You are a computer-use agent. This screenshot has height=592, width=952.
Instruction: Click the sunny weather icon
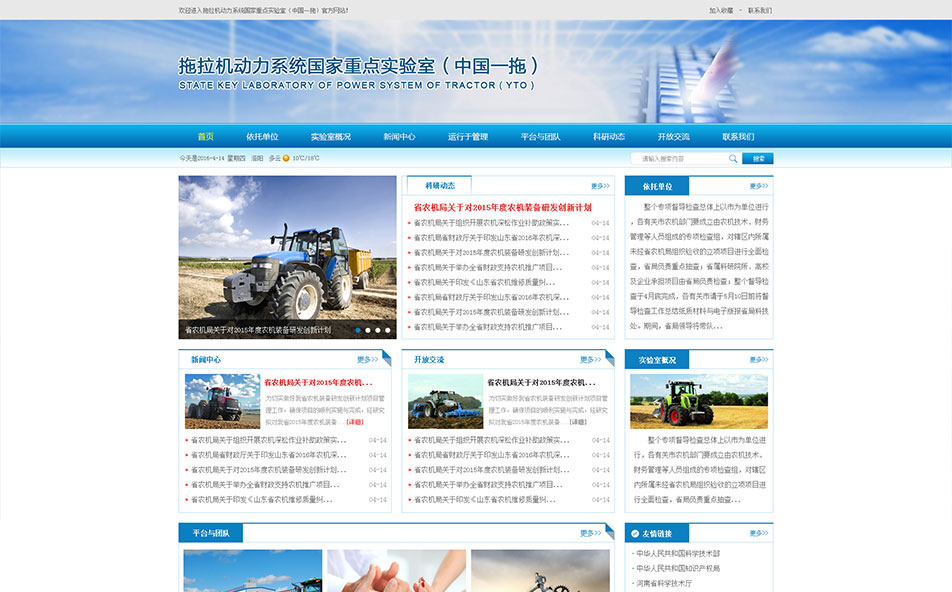tap(286, 158)
